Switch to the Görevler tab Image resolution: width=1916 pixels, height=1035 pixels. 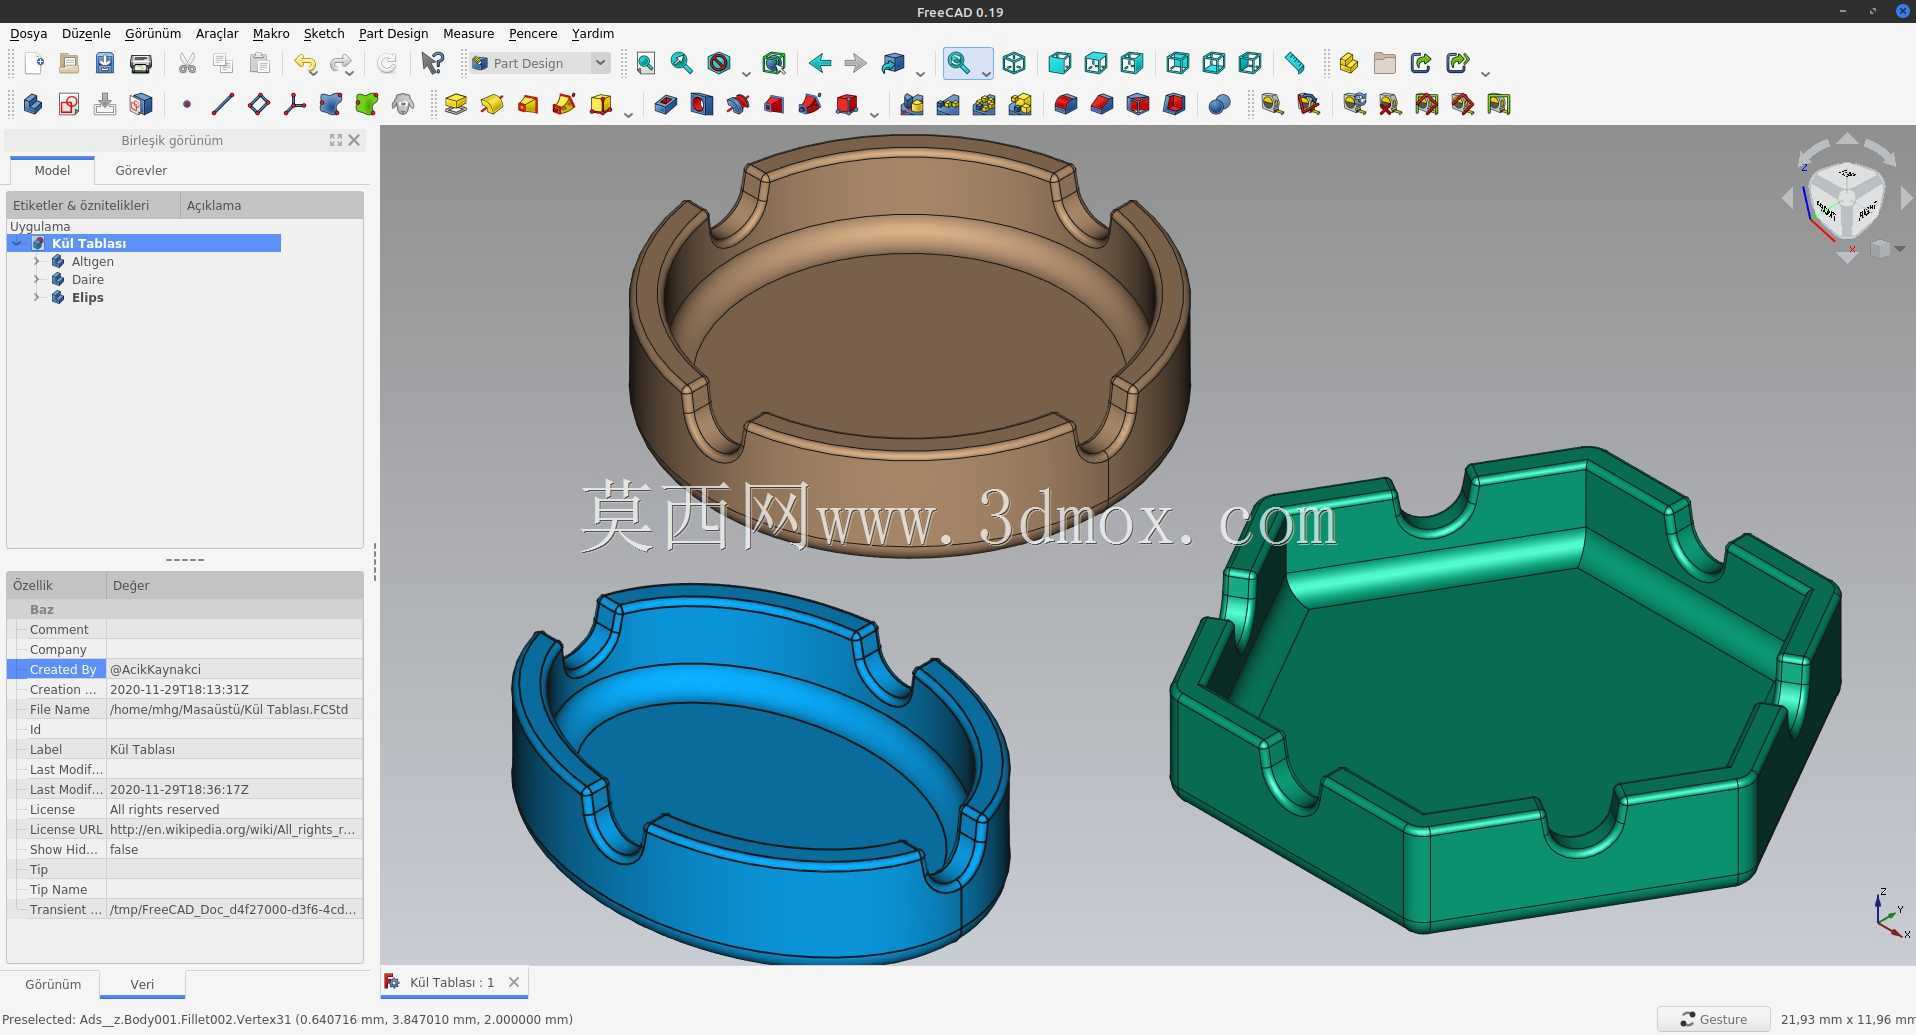pos(141,171)
